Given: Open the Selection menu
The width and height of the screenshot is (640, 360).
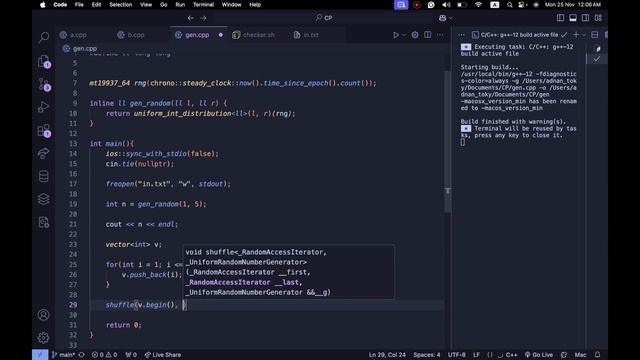Looking at the screenshot, I should pyautogui.click(x=120, y=5).
